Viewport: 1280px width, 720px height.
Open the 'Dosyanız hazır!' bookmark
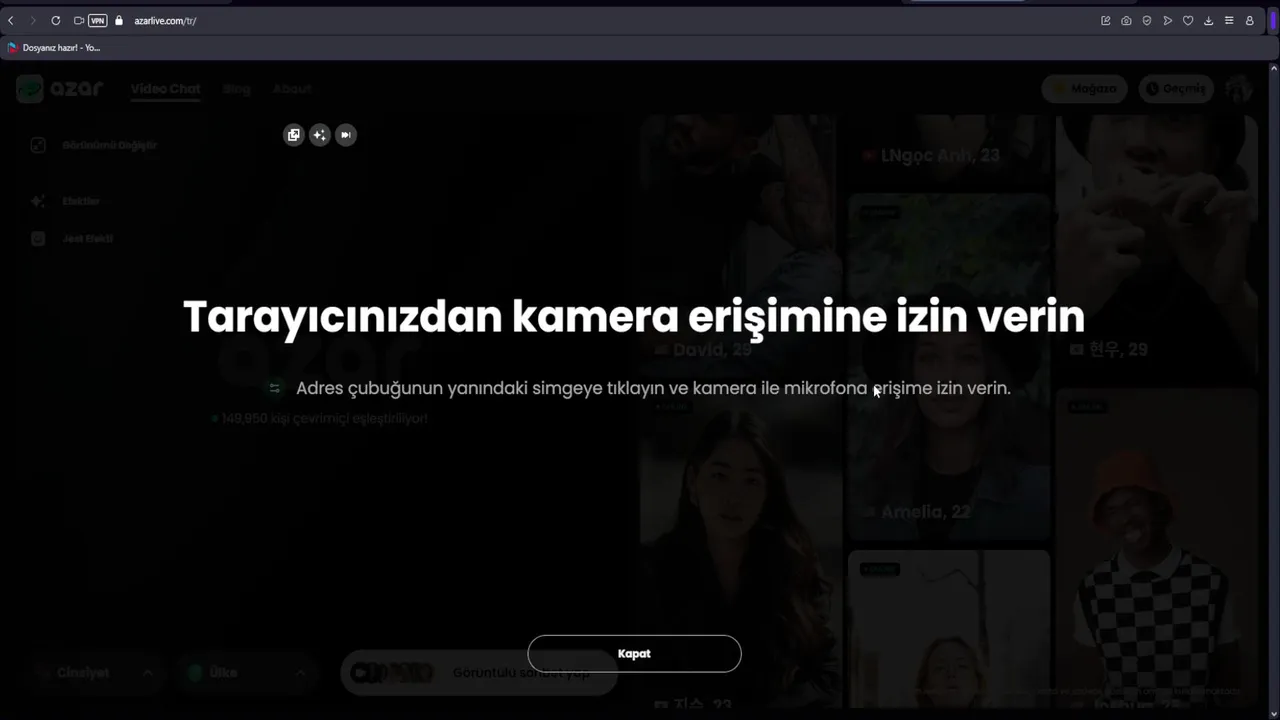point(54,47)
